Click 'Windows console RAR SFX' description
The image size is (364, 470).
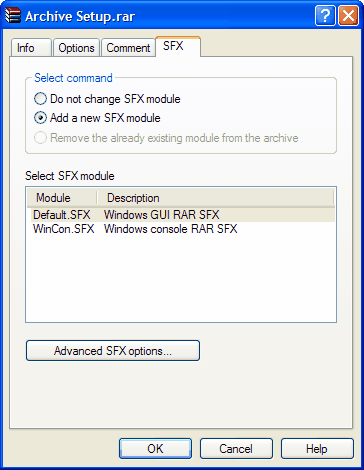(171, 229)
